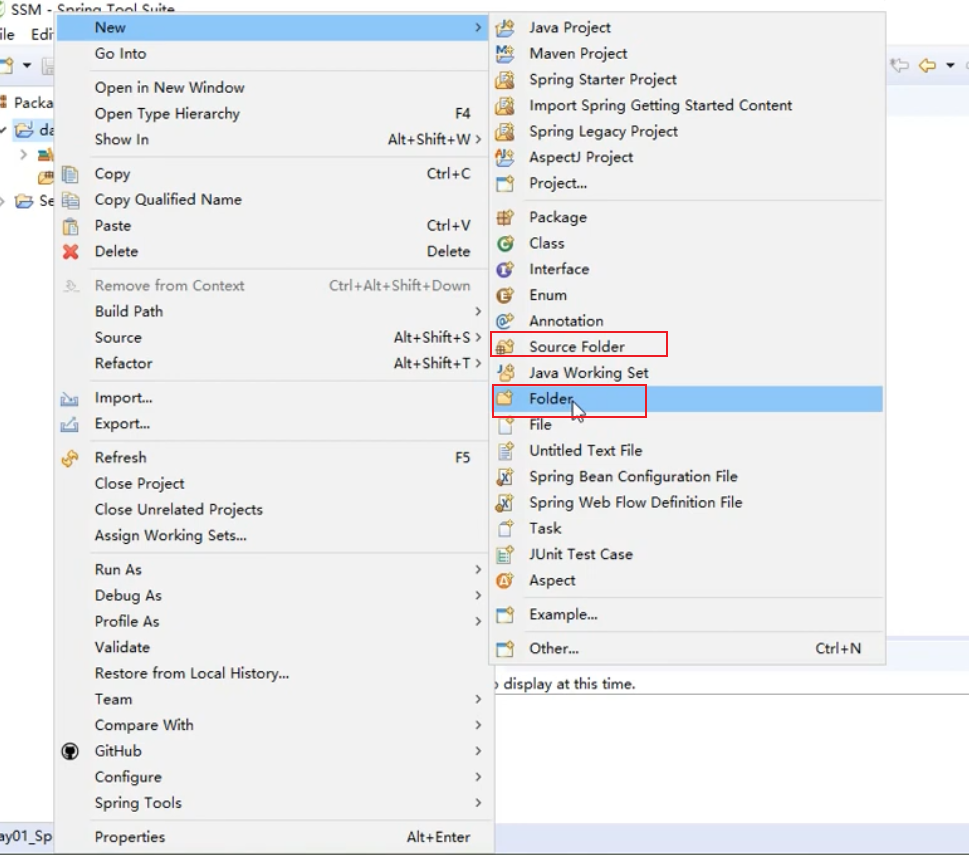Viewport: 969px width, 855px height.
Task: Select Open Type Hierarchy
Action: pos(271,114)
